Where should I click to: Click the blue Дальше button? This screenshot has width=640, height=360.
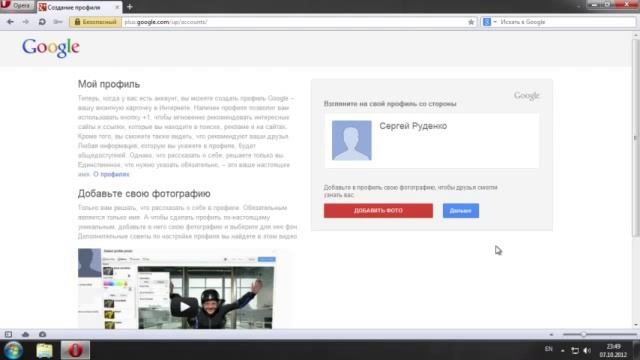(x=461, y=211)
